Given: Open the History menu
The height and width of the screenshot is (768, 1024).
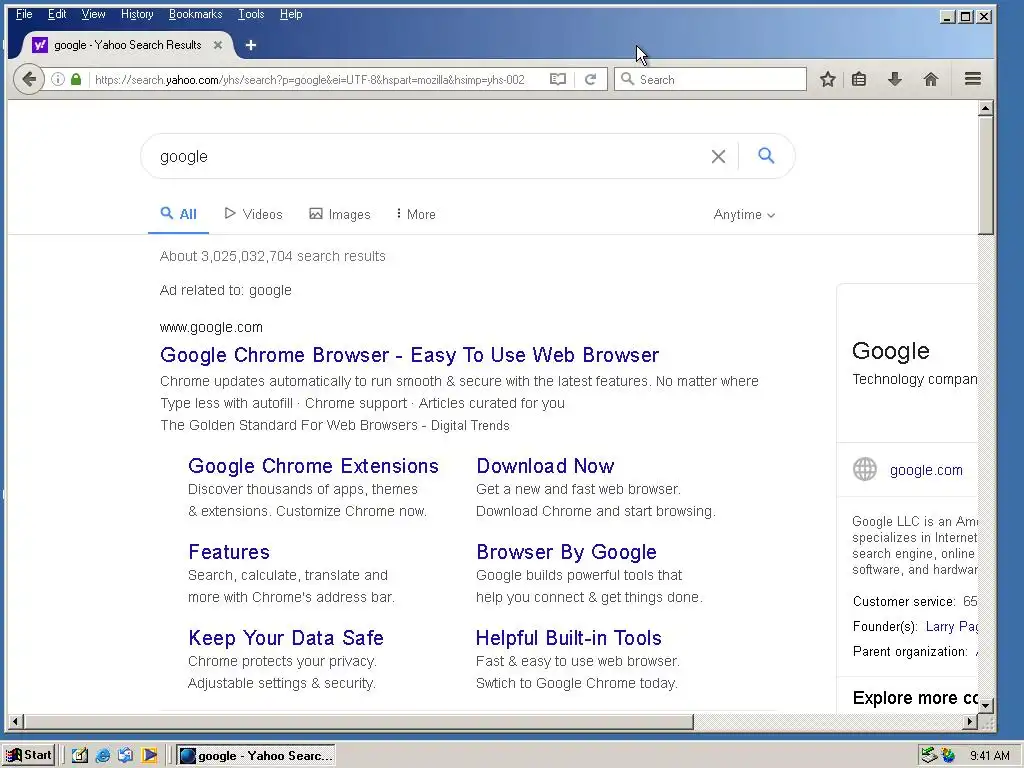Looking at the screenshot, I should tap(137, 14).
